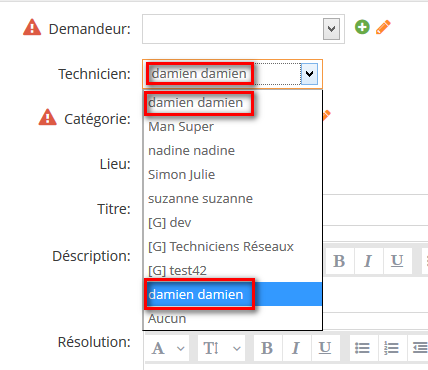Toggle Underline in the Résolution editor

tap(325, 348)
